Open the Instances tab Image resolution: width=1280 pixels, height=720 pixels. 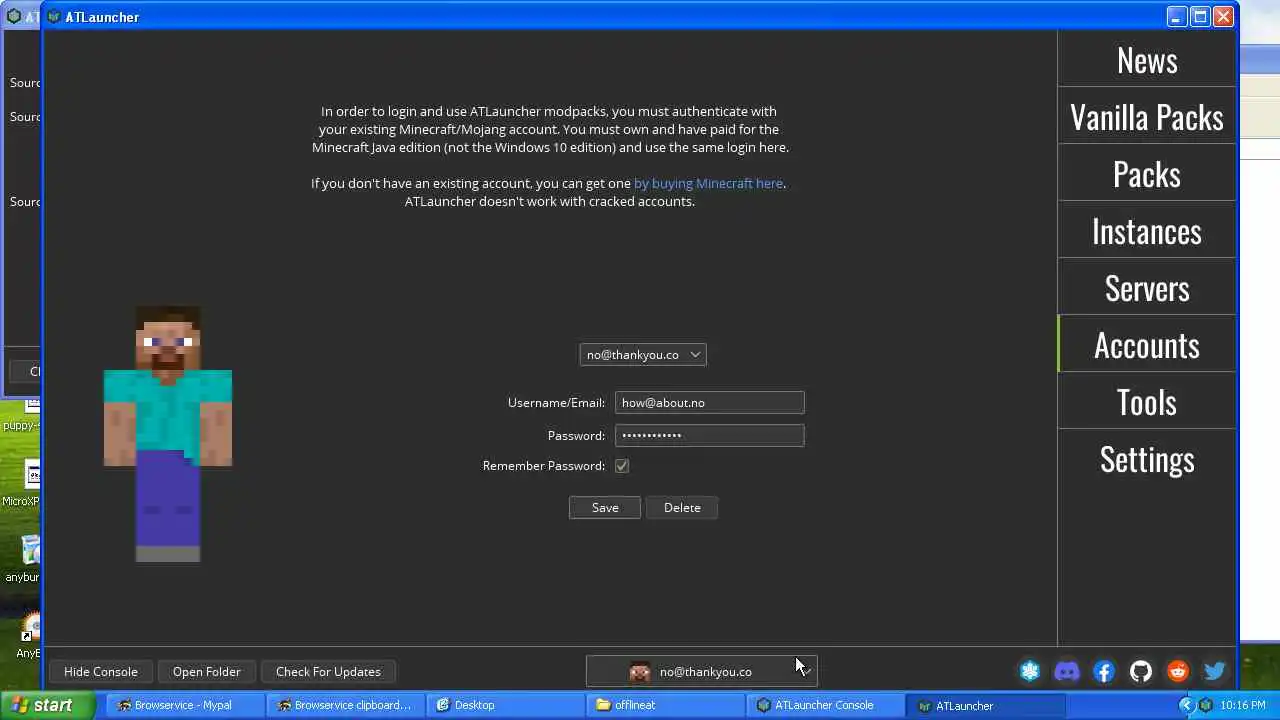pos(1147,231)
